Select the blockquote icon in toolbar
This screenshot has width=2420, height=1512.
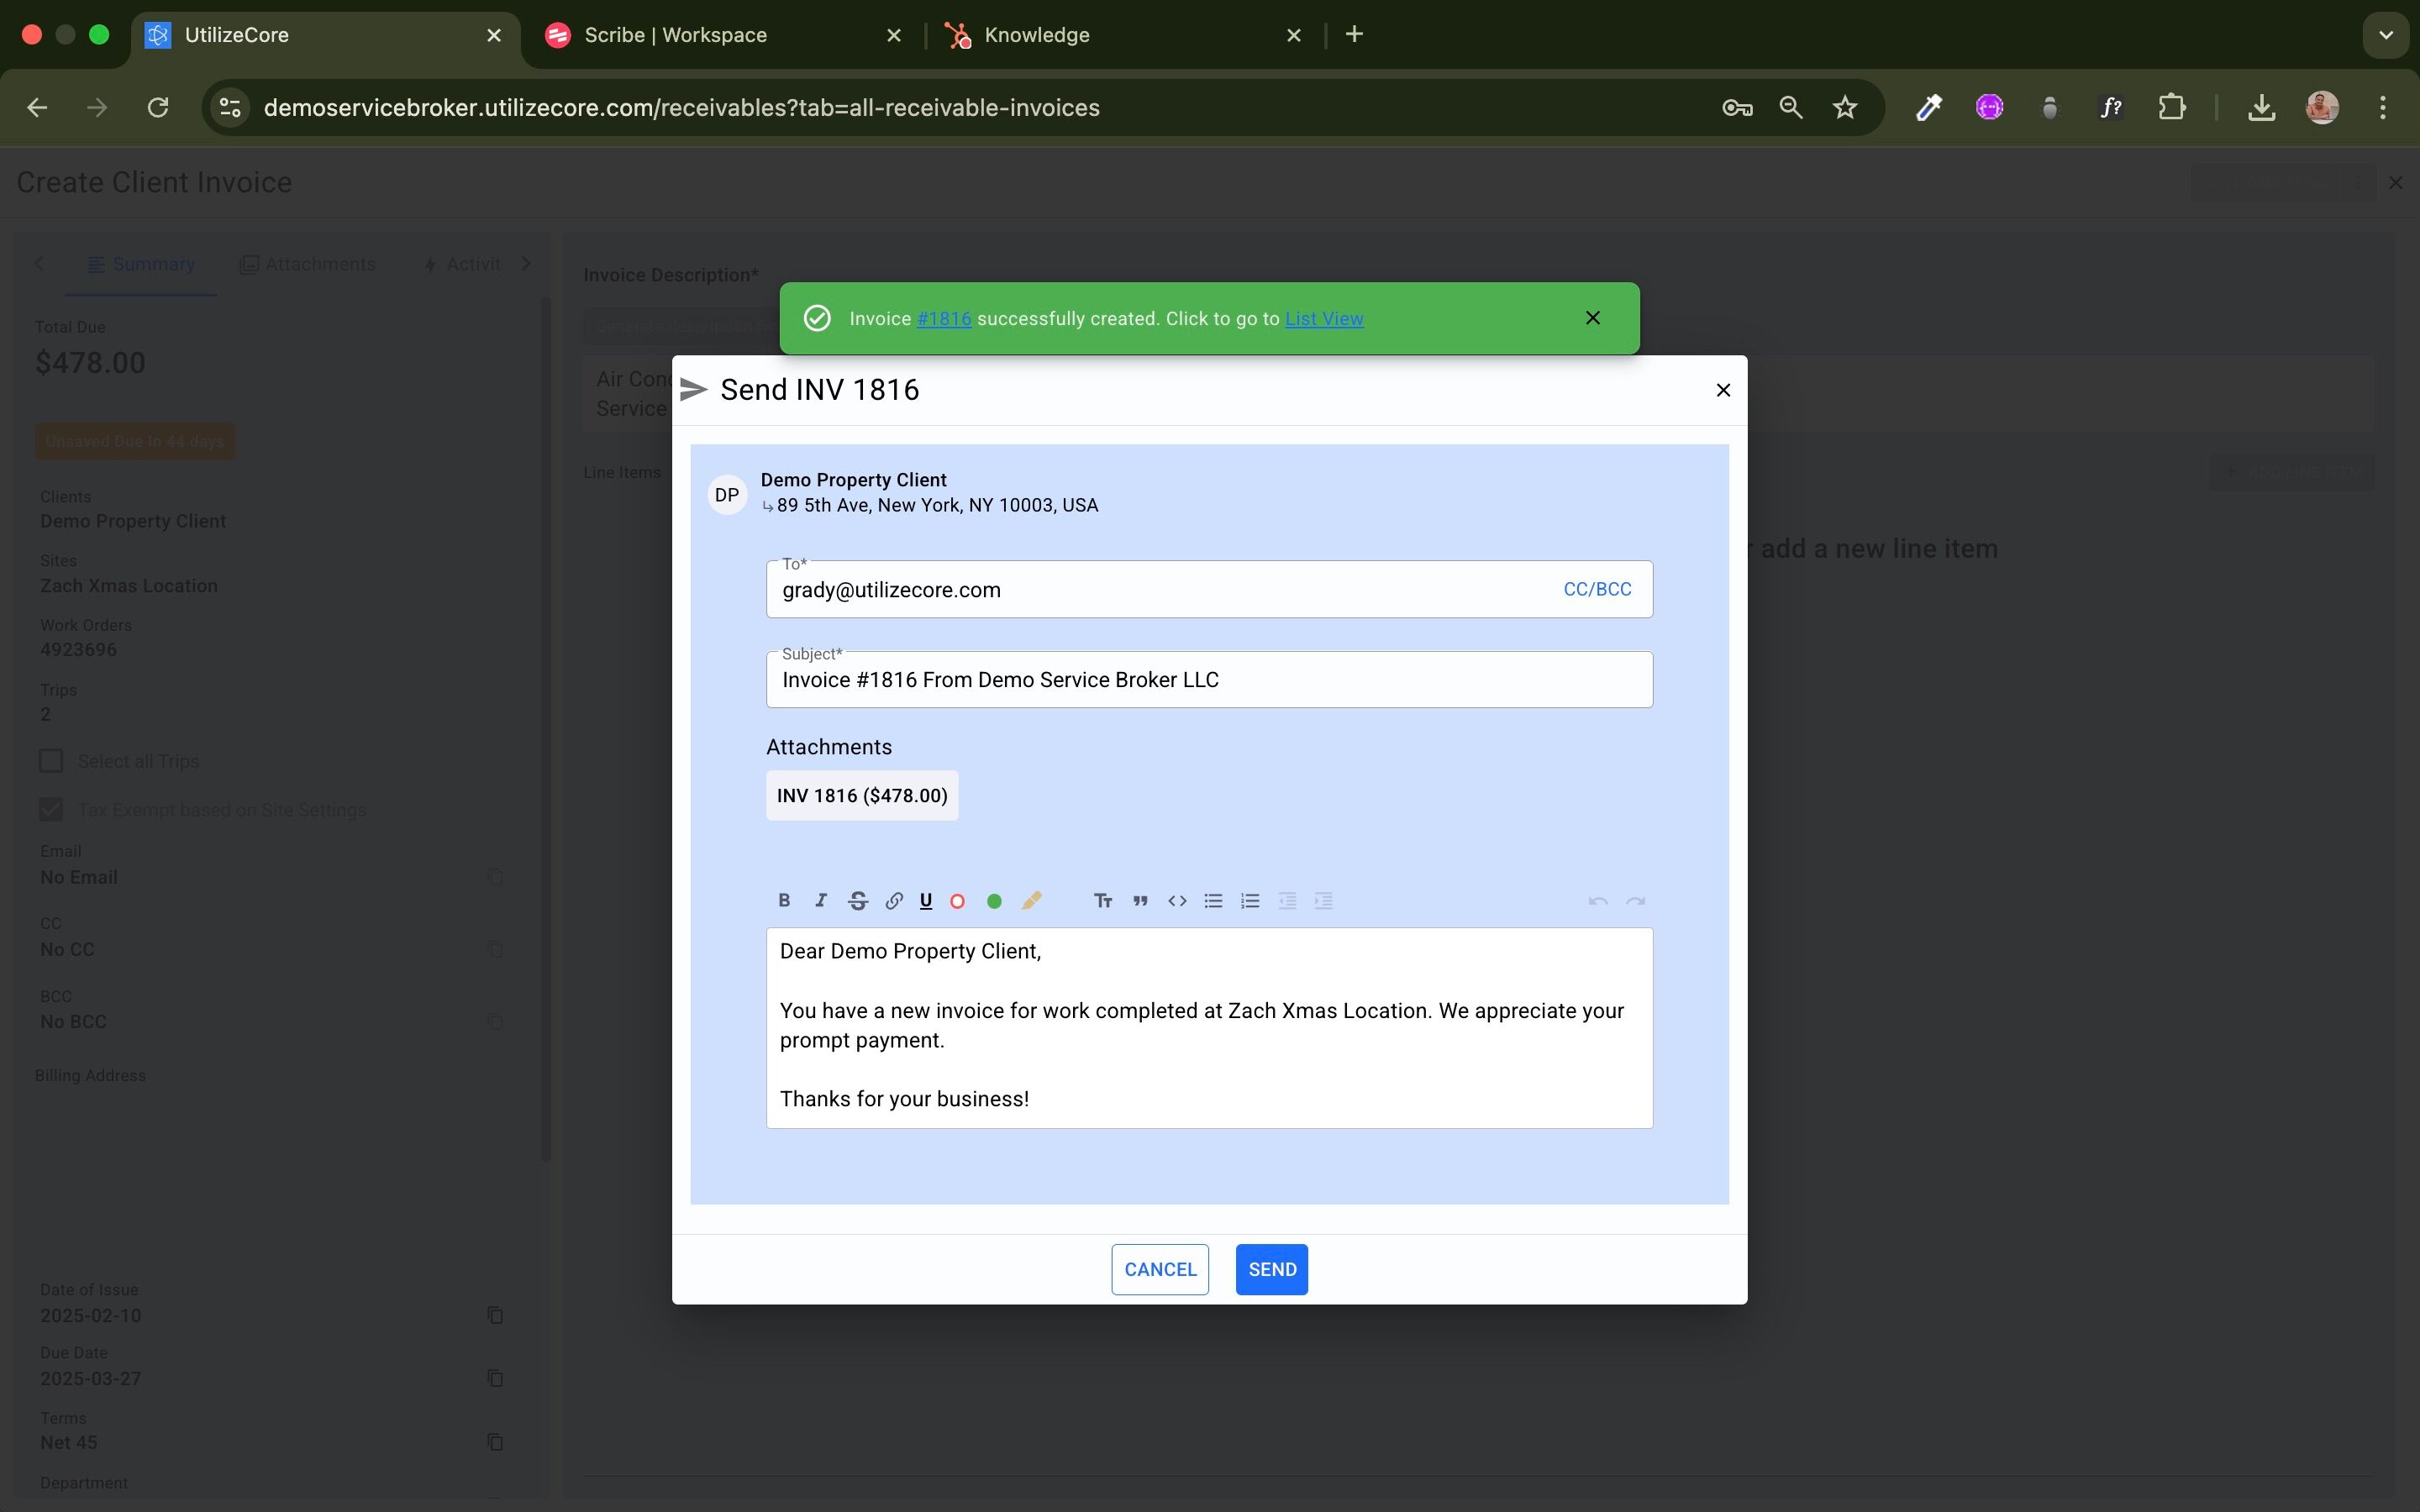[1140, 900]
